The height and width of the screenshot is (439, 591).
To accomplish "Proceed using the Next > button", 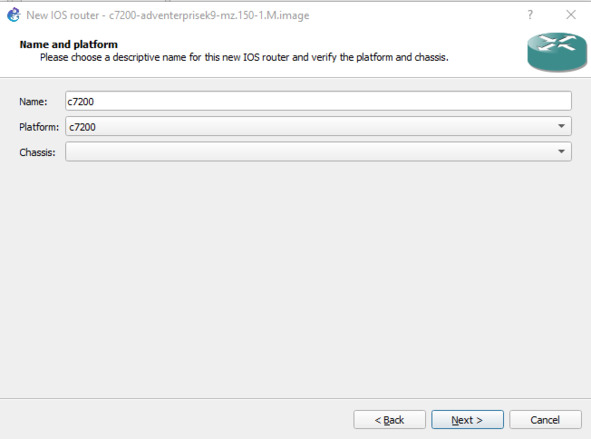I will point(467,420).
